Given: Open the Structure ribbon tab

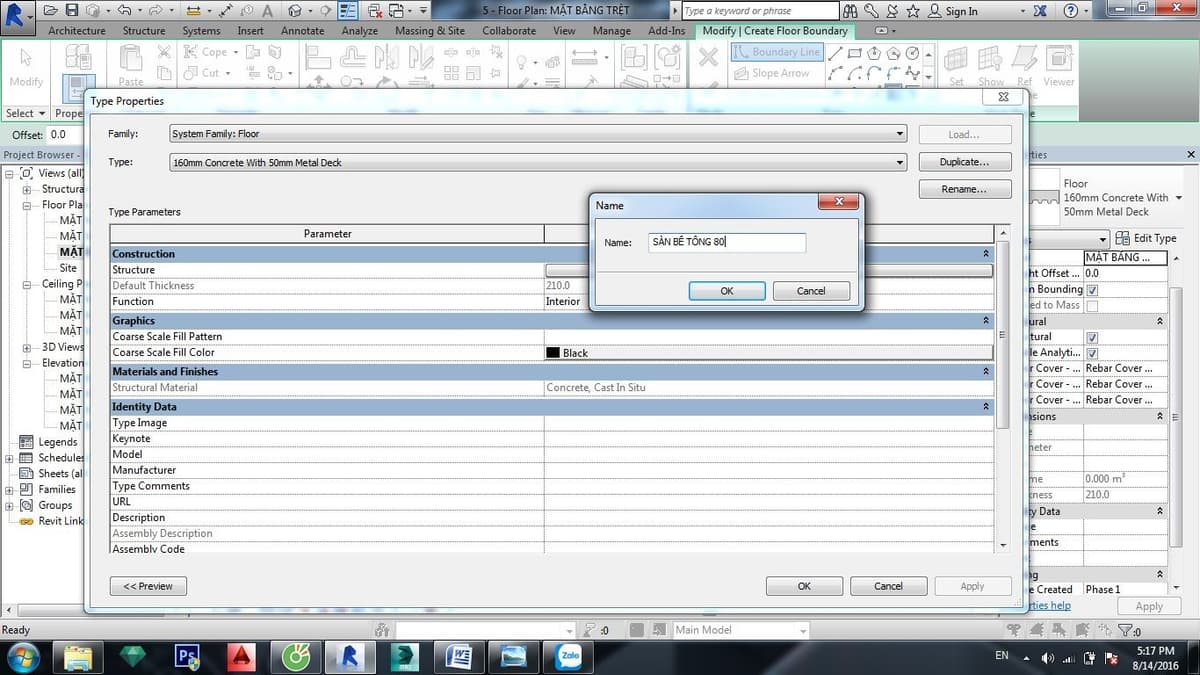Looking at the screenshot, I should click(x=144, y=30).
